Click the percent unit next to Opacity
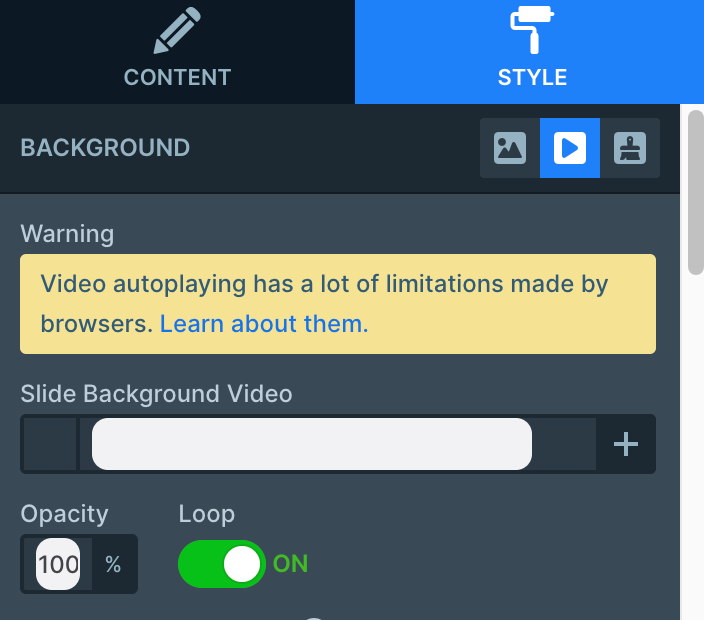 point(113,565)
